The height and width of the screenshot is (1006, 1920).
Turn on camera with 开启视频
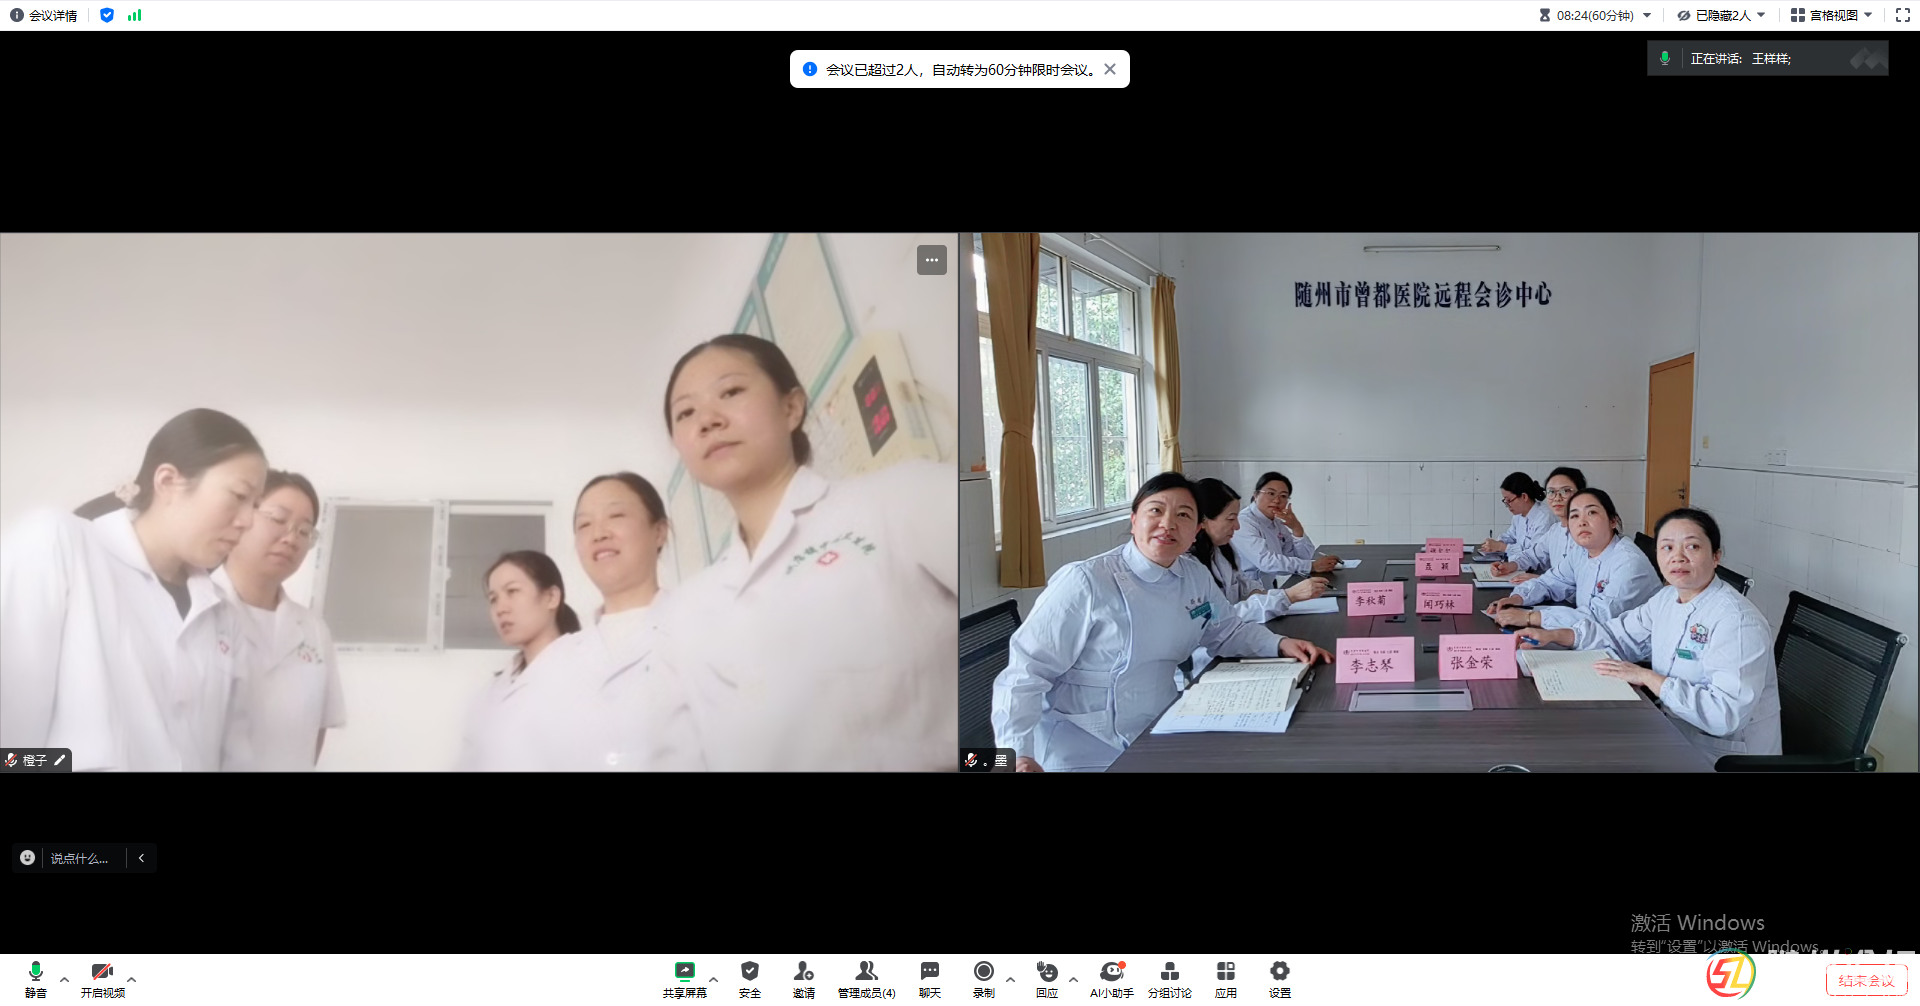click(x=102, y=977)
